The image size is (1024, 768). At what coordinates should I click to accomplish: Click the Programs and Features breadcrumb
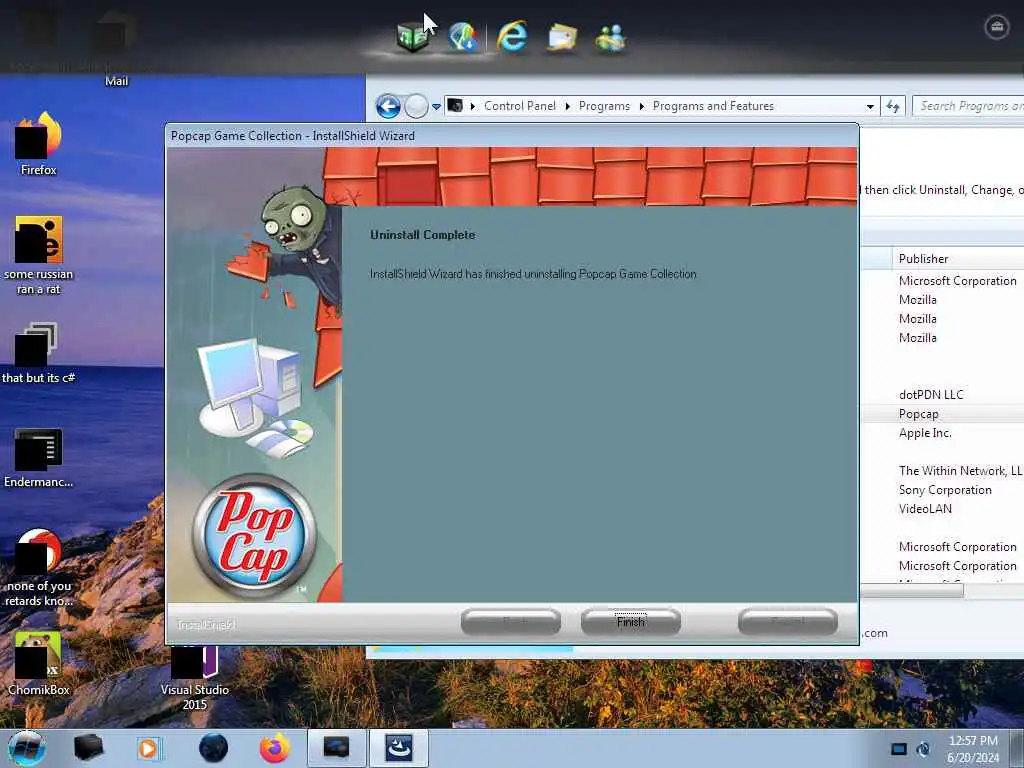[x=713, y=106]
